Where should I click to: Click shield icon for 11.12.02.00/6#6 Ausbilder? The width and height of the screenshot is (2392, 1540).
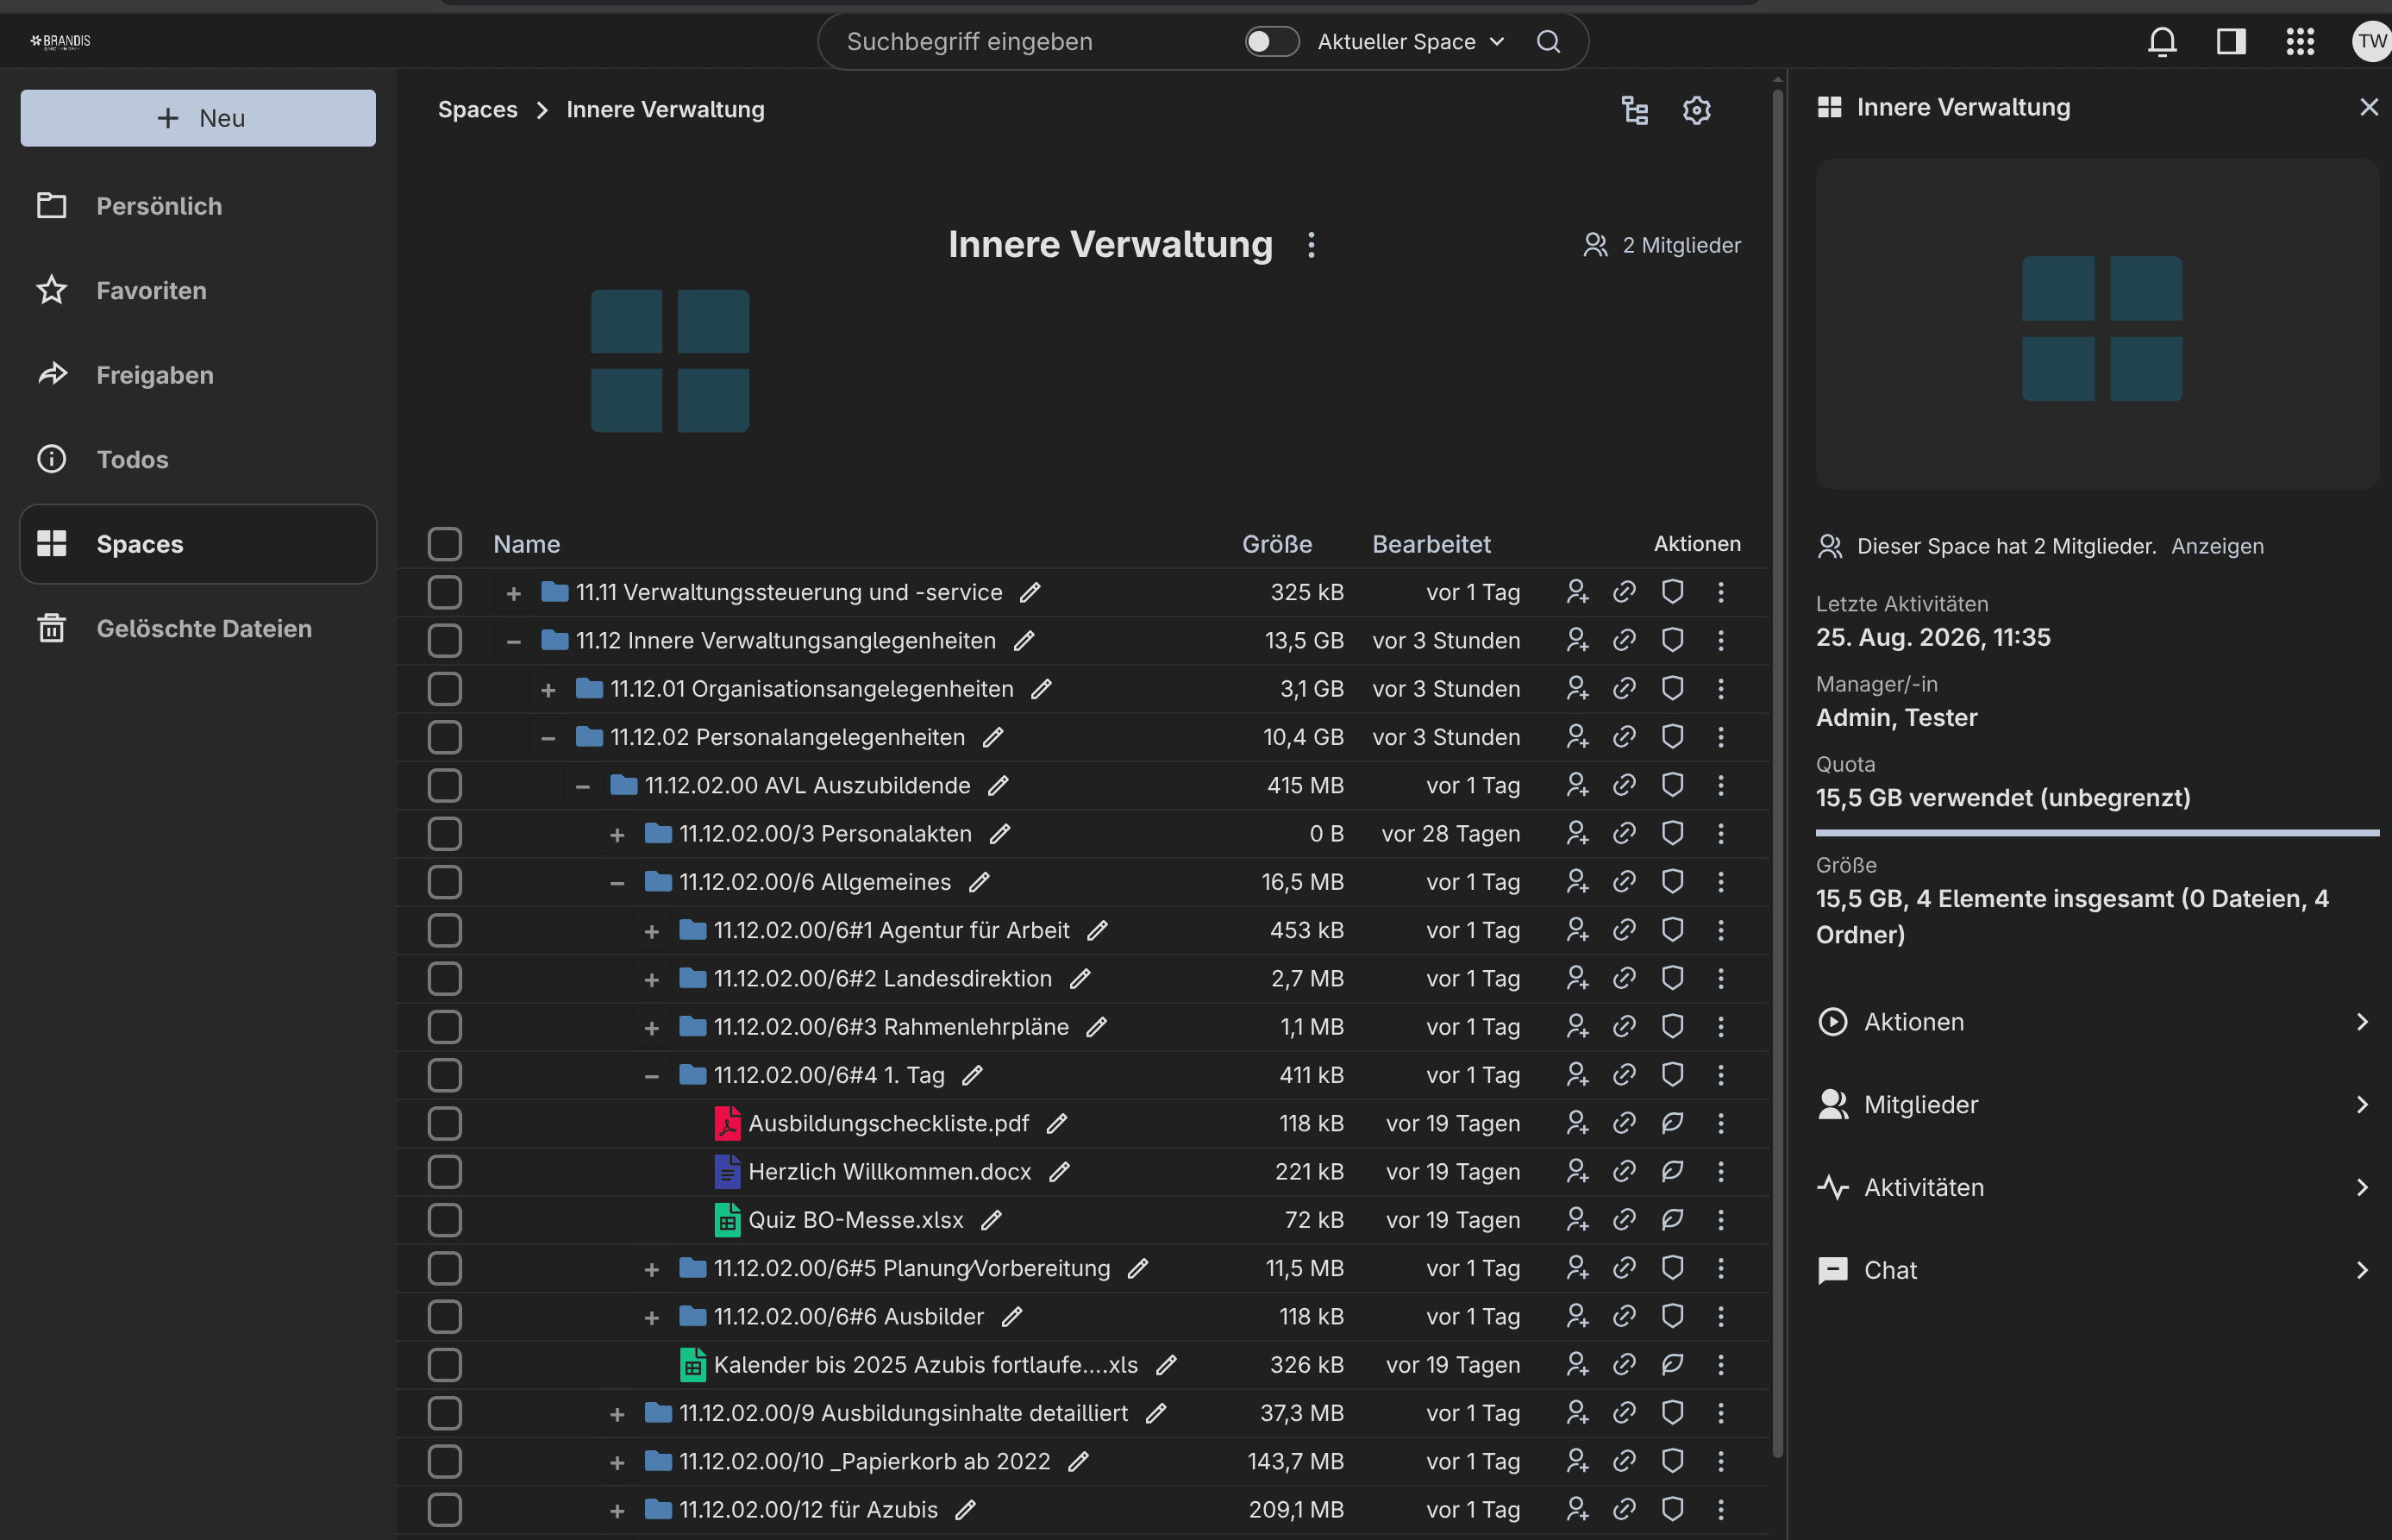(x=1672, y=1316)
